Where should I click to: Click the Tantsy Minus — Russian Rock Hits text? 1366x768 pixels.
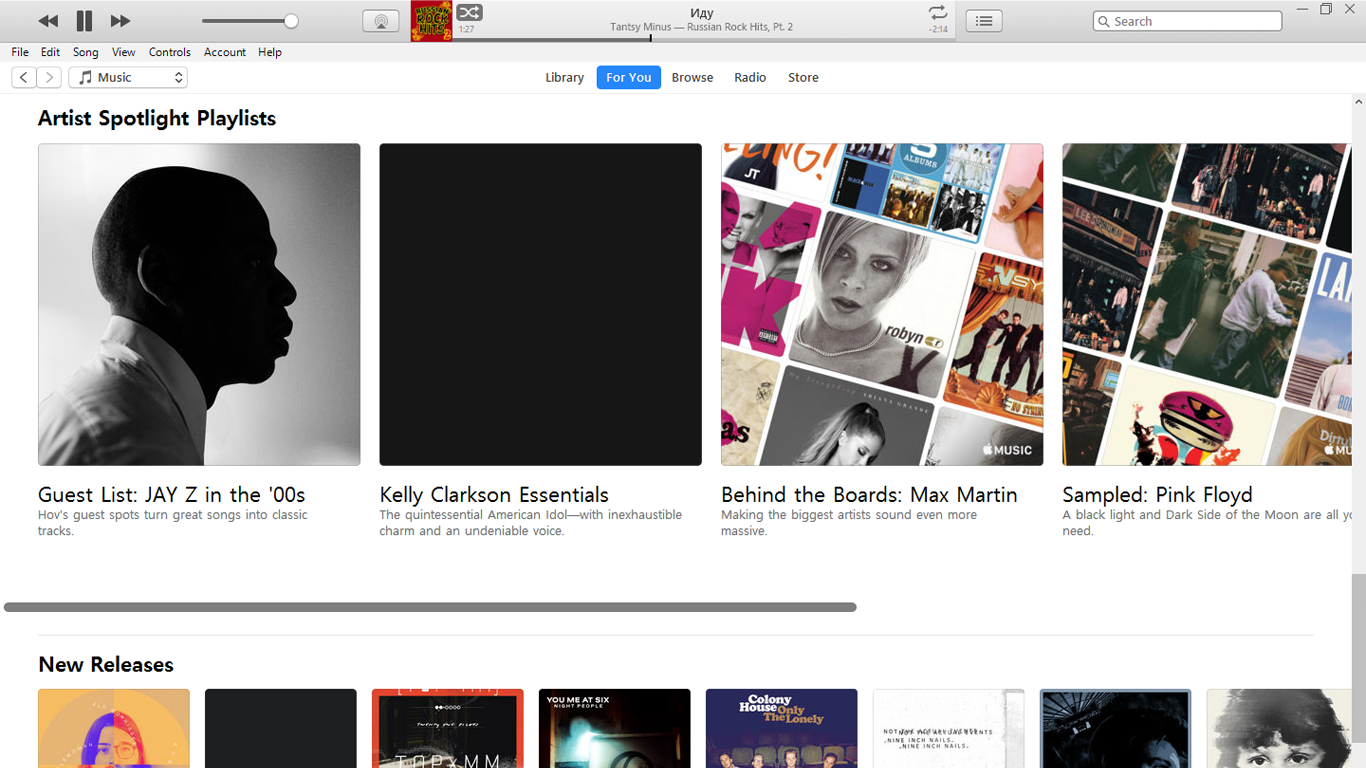pos(702,27)
